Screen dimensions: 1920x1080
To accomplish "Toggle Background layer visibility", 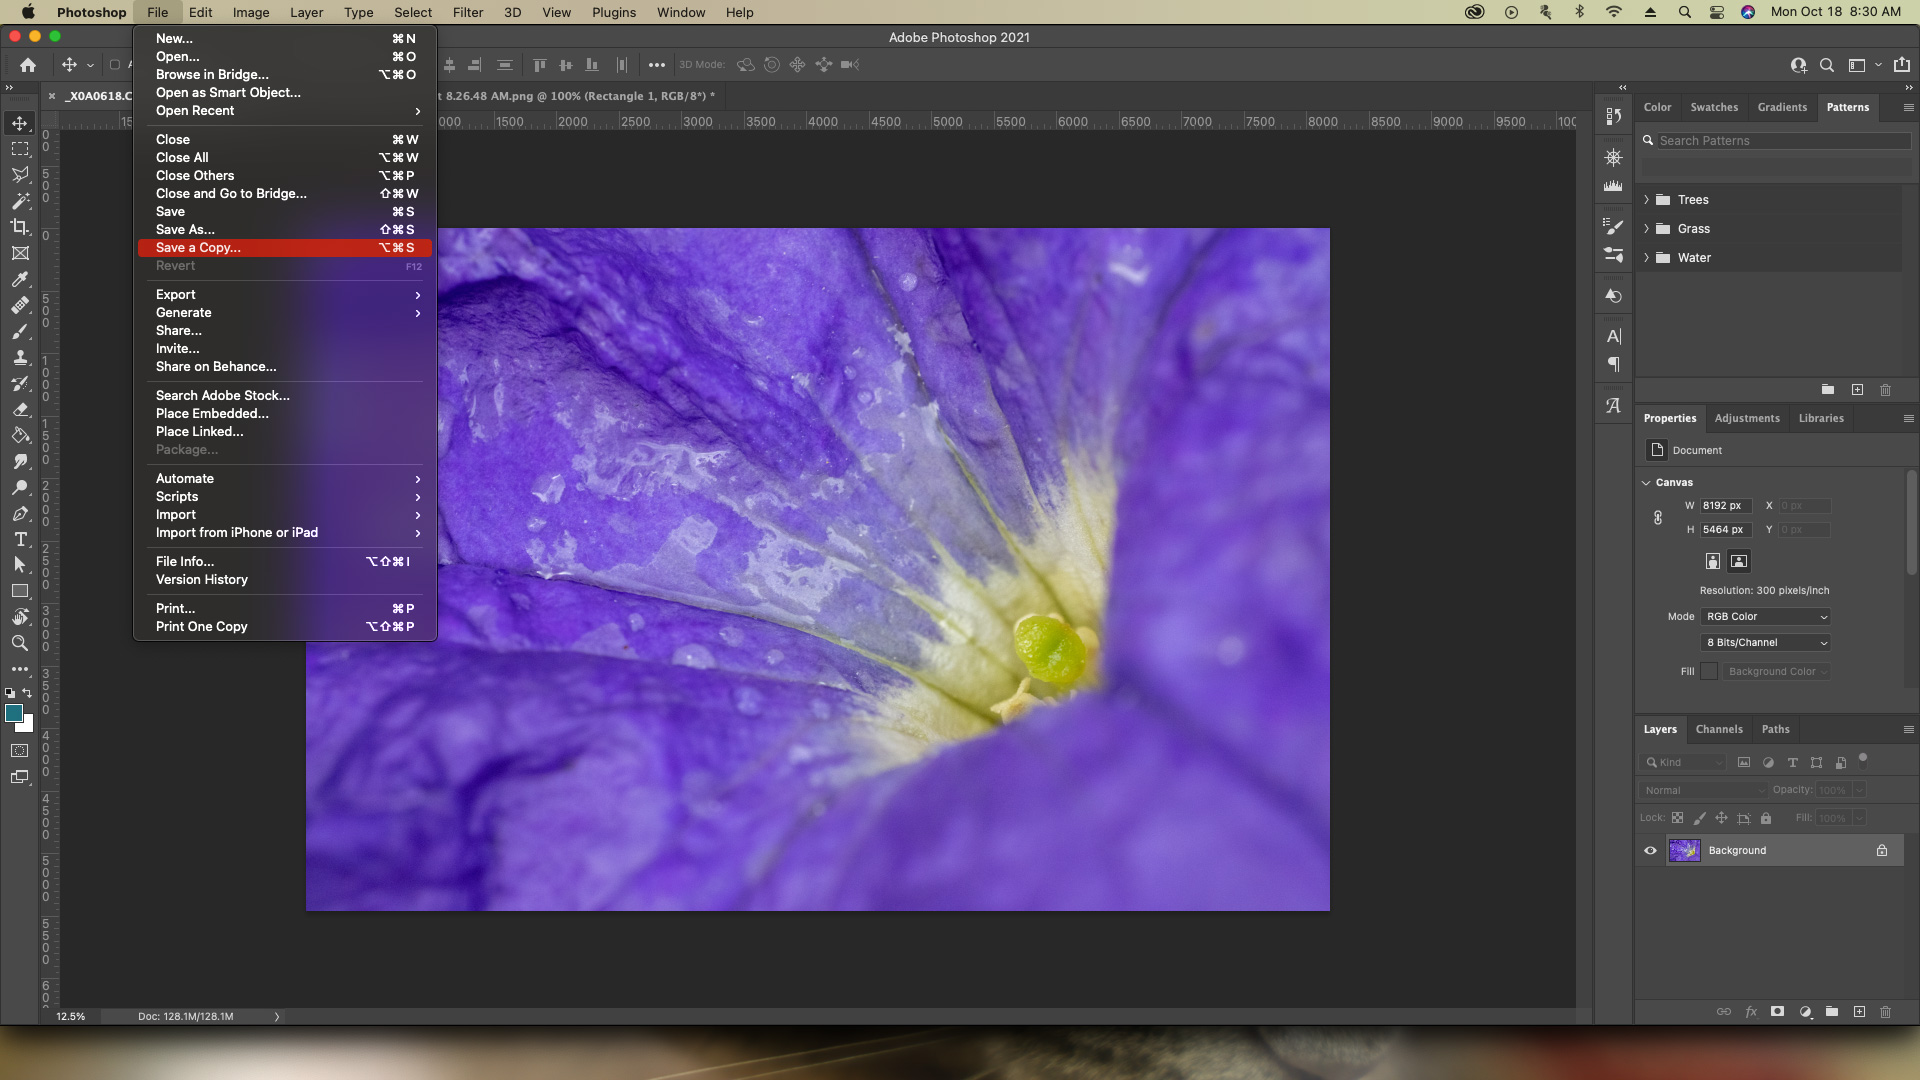I will pos(1650,849).
